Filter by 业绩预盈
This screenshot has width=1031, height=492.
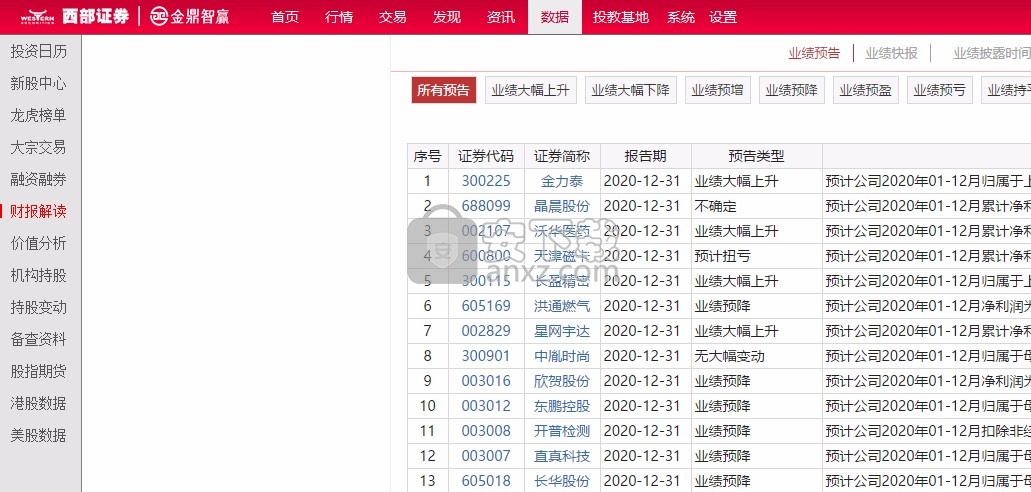pos(865,90)
